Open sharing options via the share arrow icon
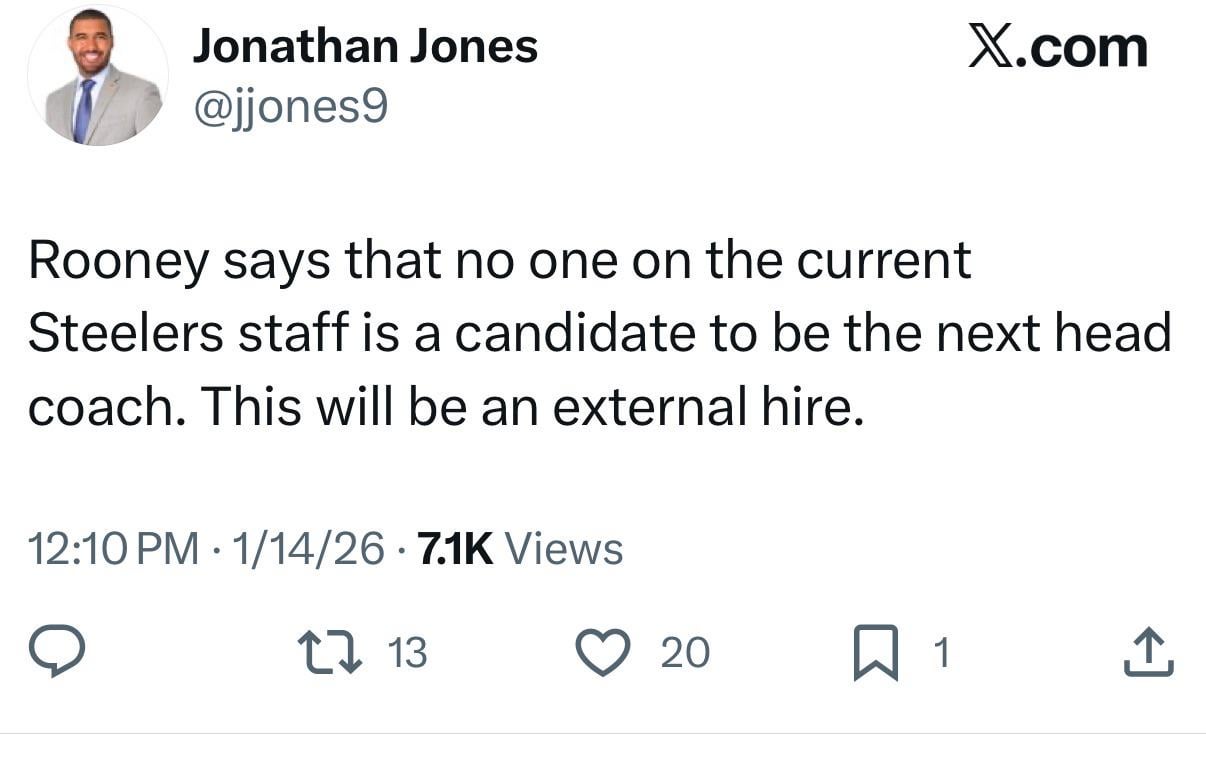The height and width of the screenshot is (779, 1206). [x=1148, y=650]
